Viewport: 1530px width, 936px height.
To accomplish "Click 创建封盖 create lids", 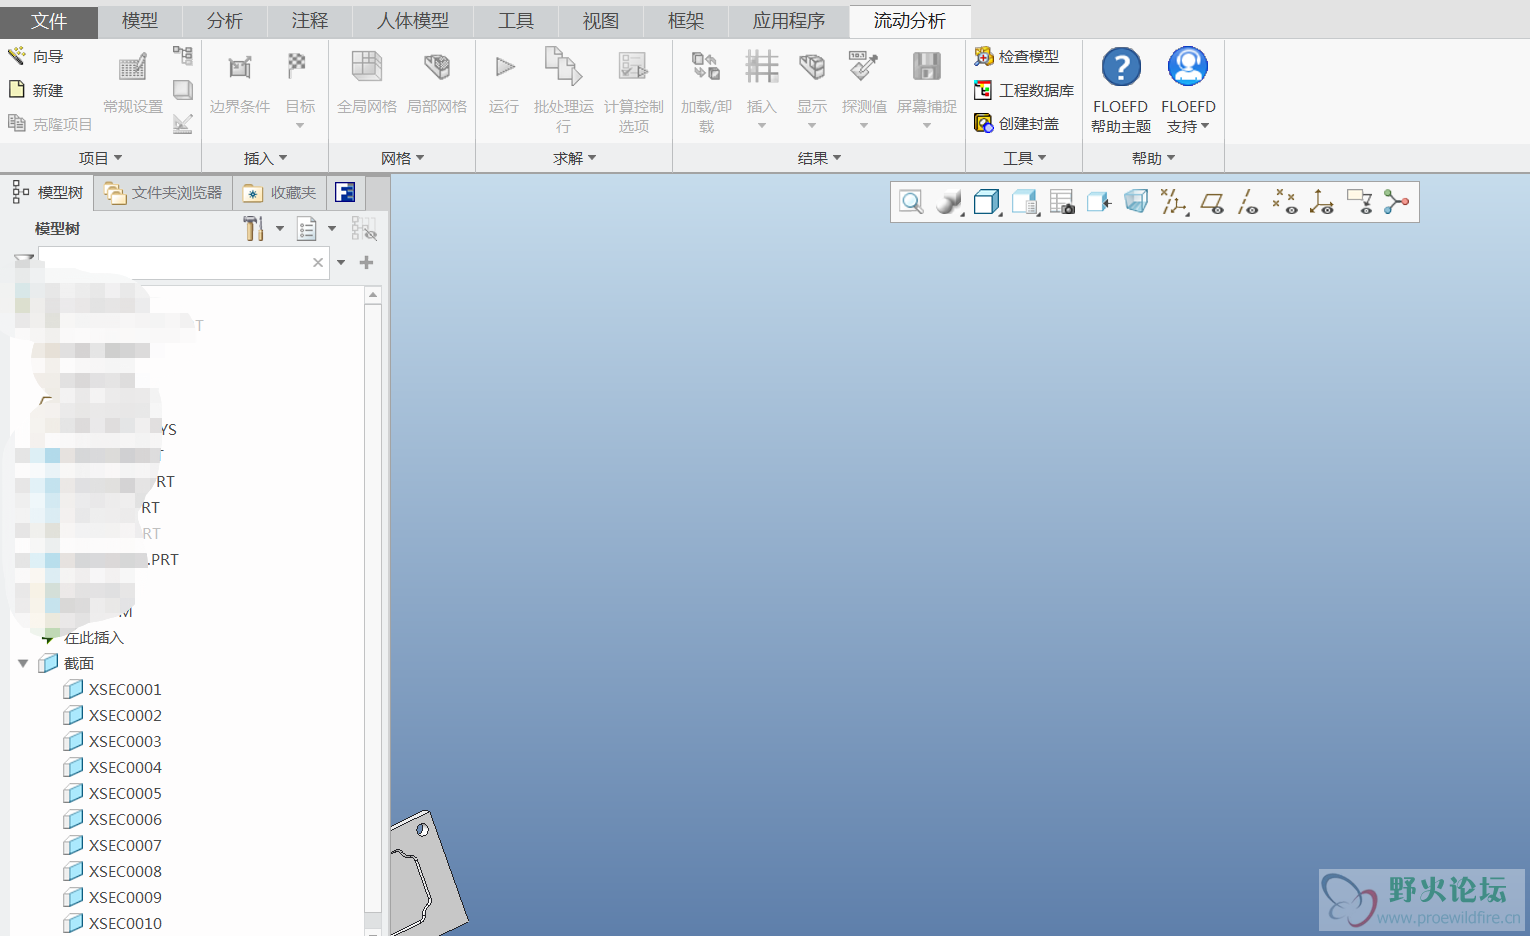I will tap(1017, 124).
